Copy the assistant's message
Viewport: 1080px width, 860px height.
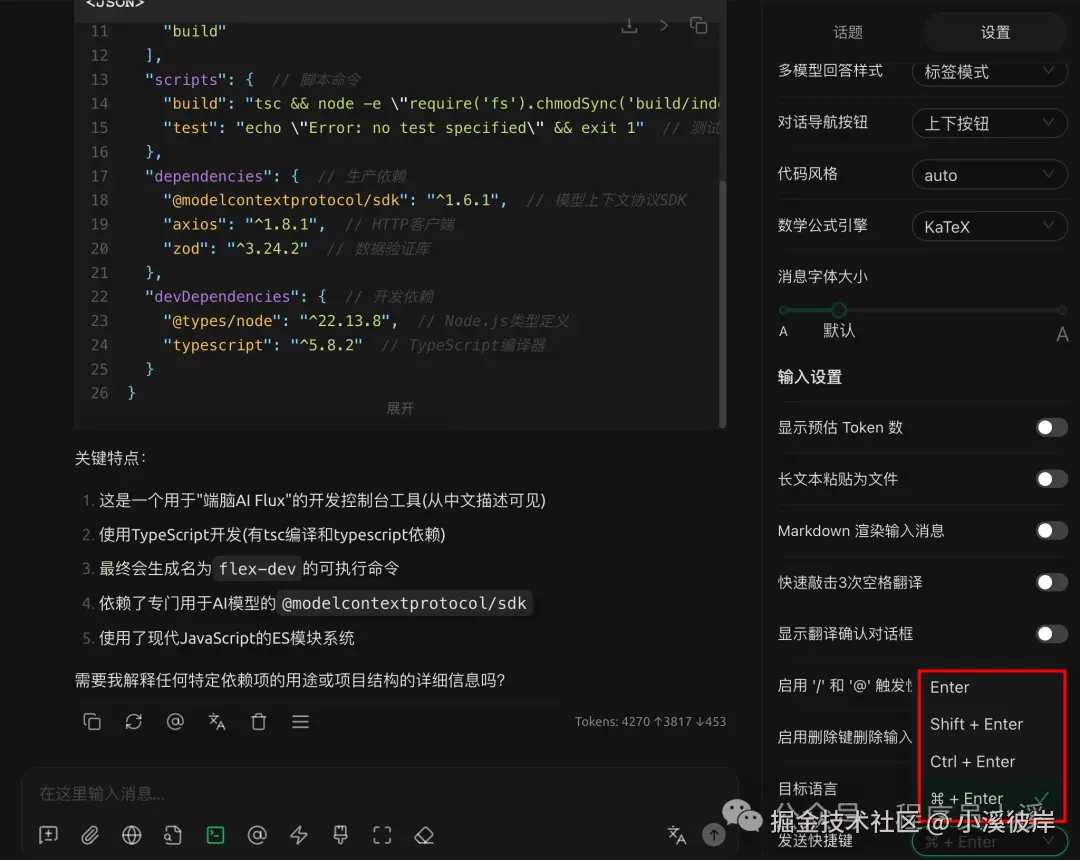pyautogui.click(x=92, y=721)
